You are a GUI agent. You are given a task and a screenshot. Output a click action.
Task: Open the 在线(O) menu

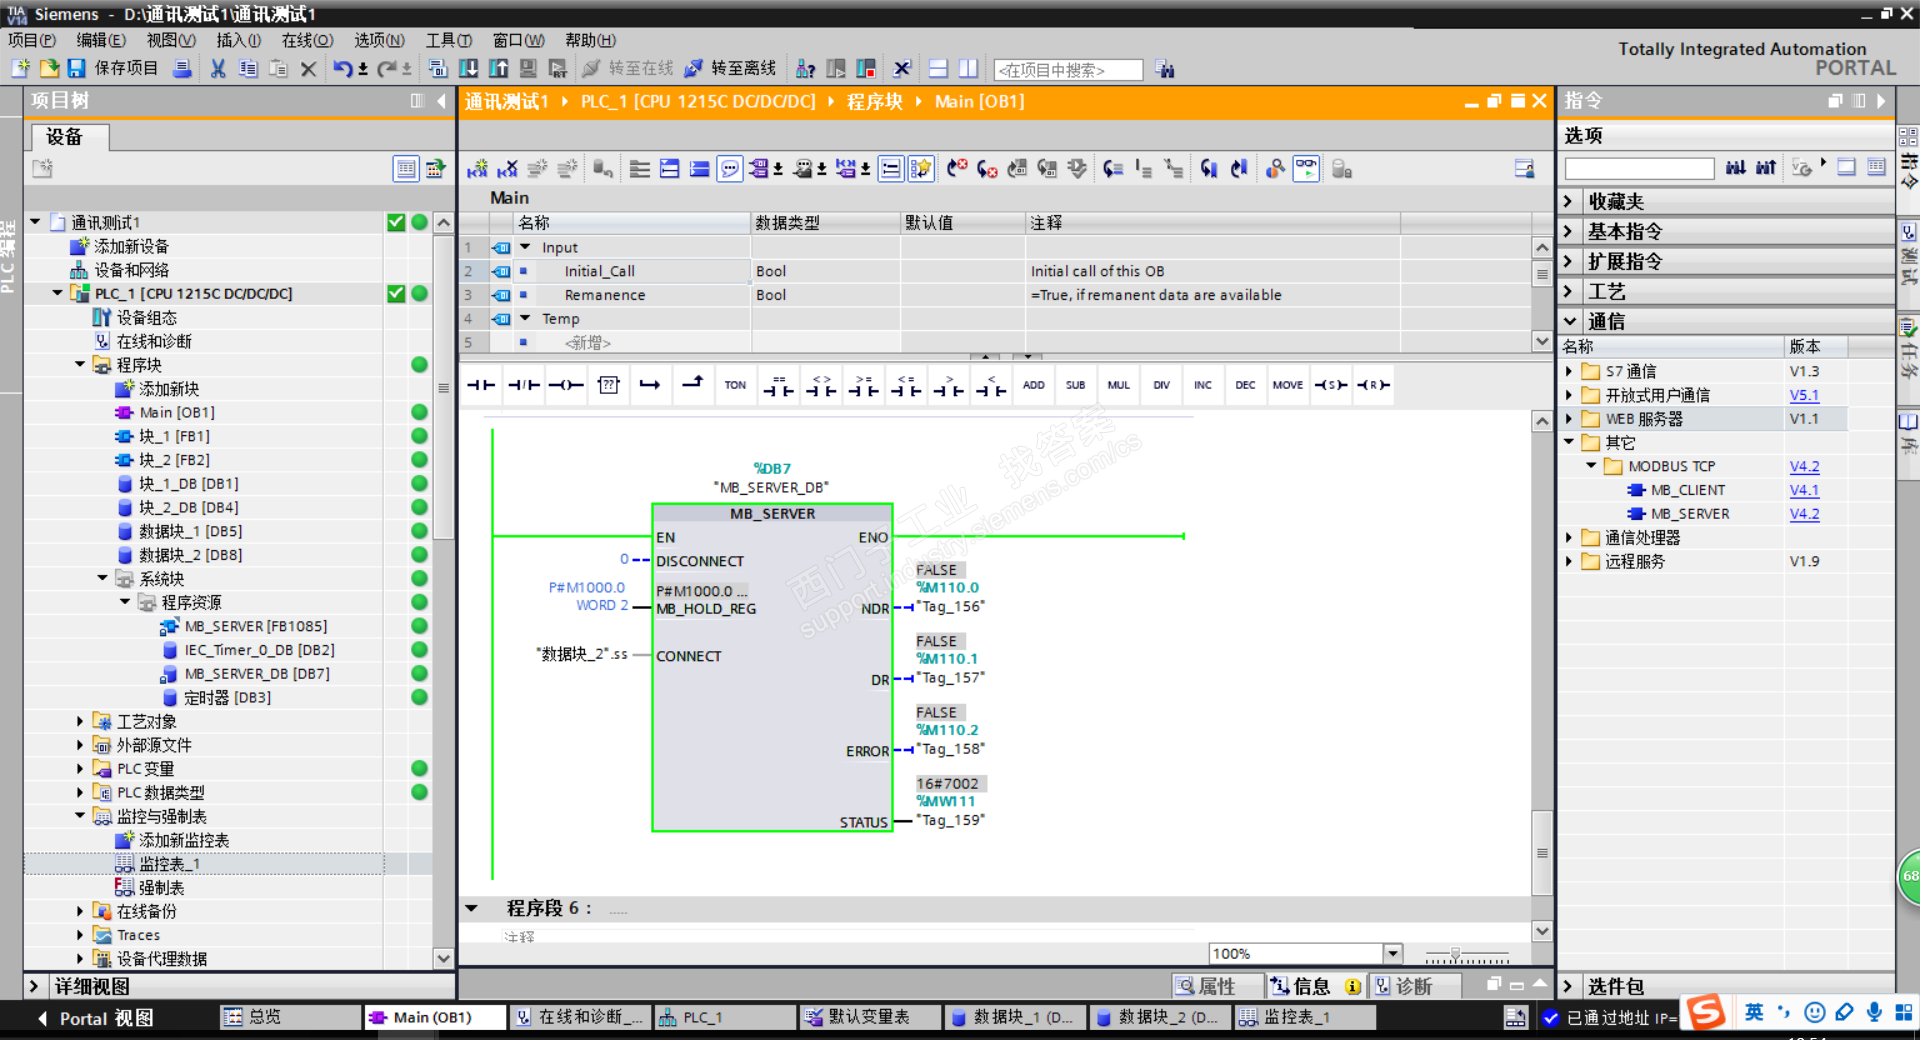coord(307,40)
